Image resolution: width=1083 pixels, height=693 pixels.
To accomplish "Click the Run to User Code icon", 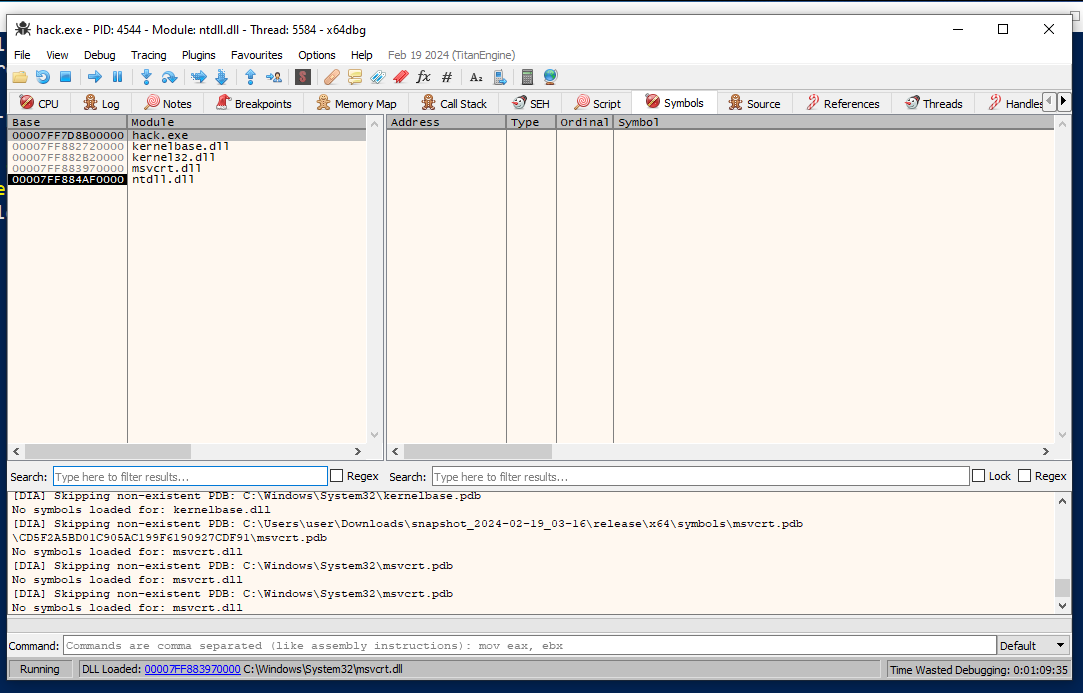I will click(x=274, y=77).
